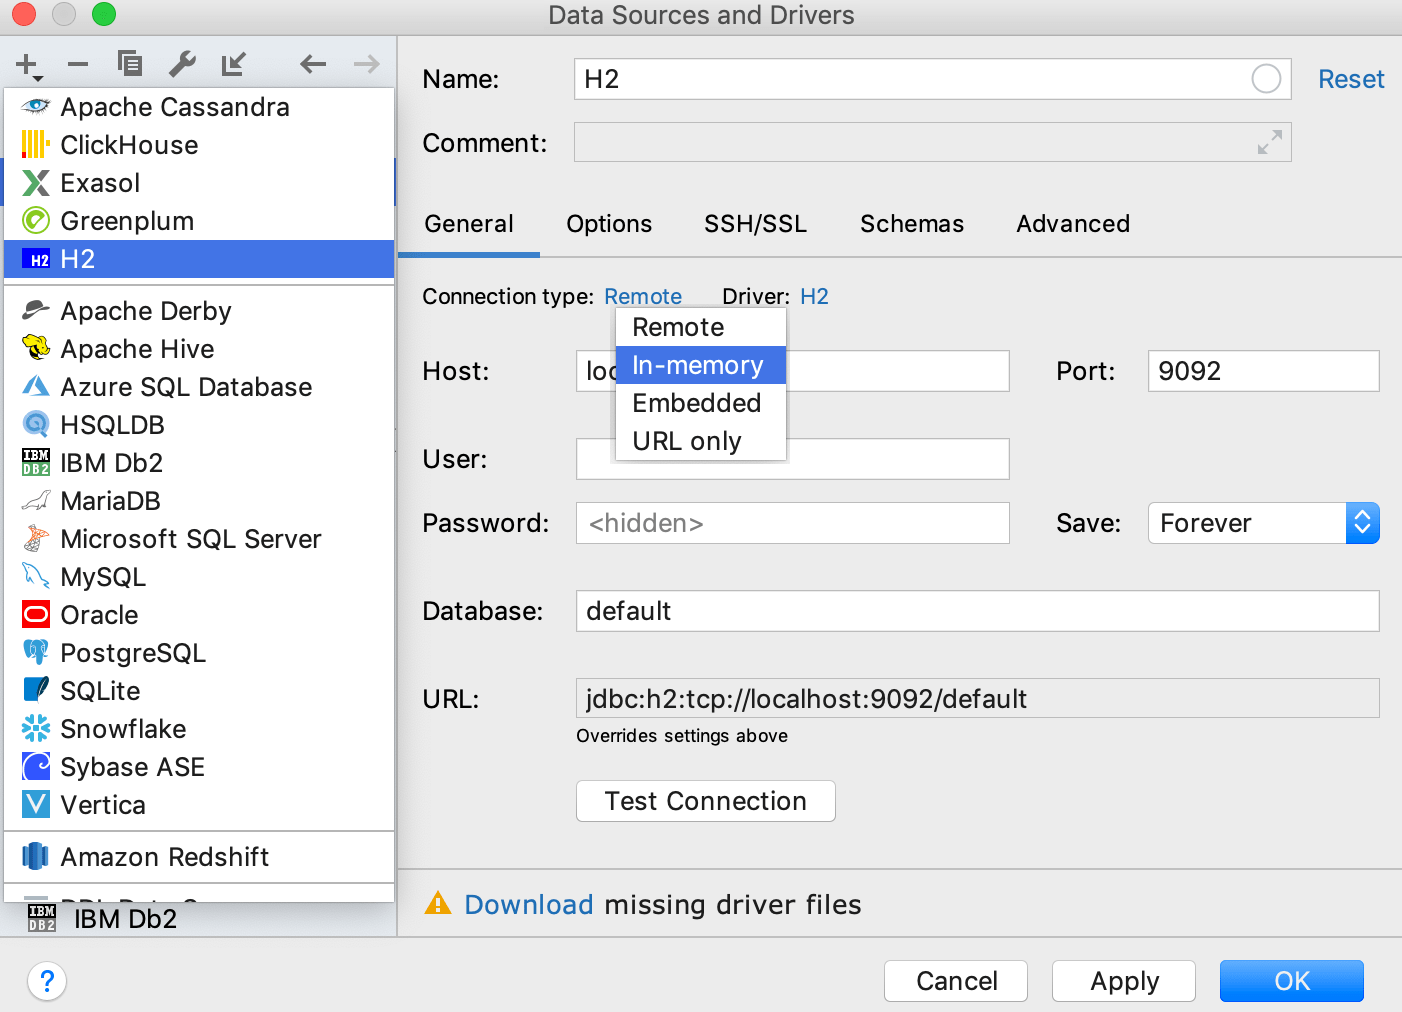
Task: Choose Sybase ASE data source
Action: coord(199,767)
